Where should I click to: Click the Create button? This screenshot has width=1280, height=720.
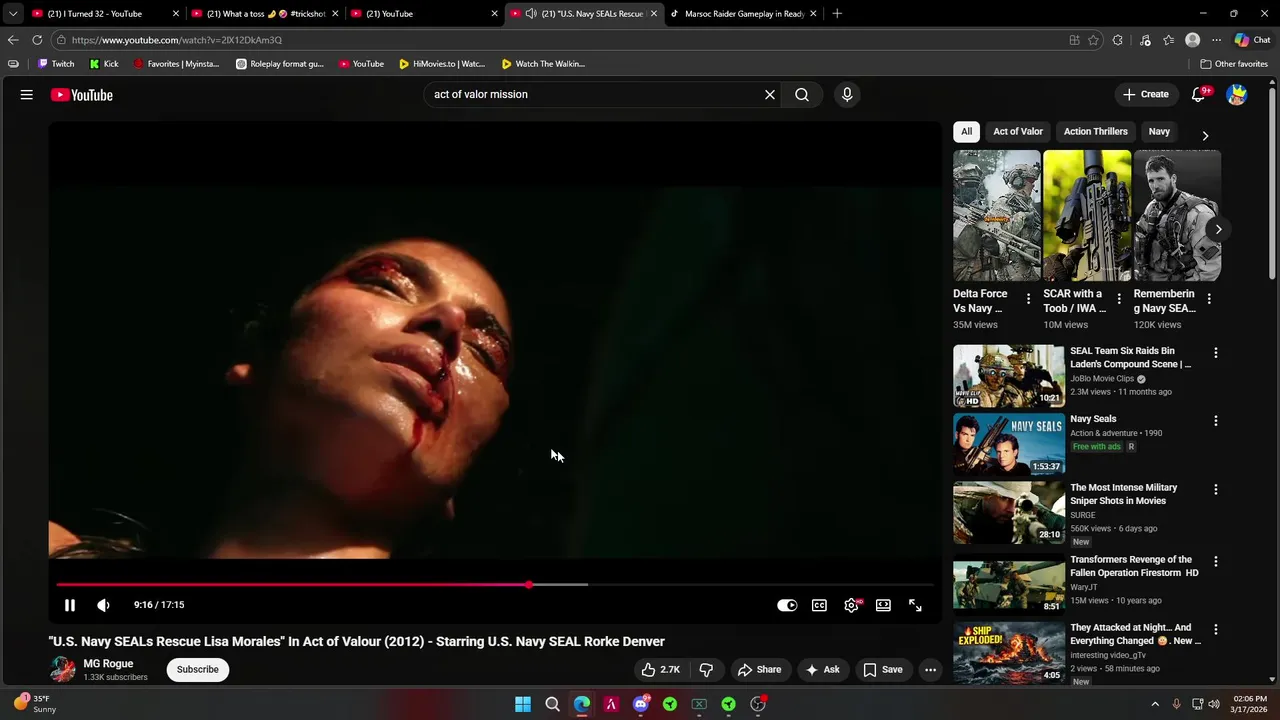(1146, 94)
